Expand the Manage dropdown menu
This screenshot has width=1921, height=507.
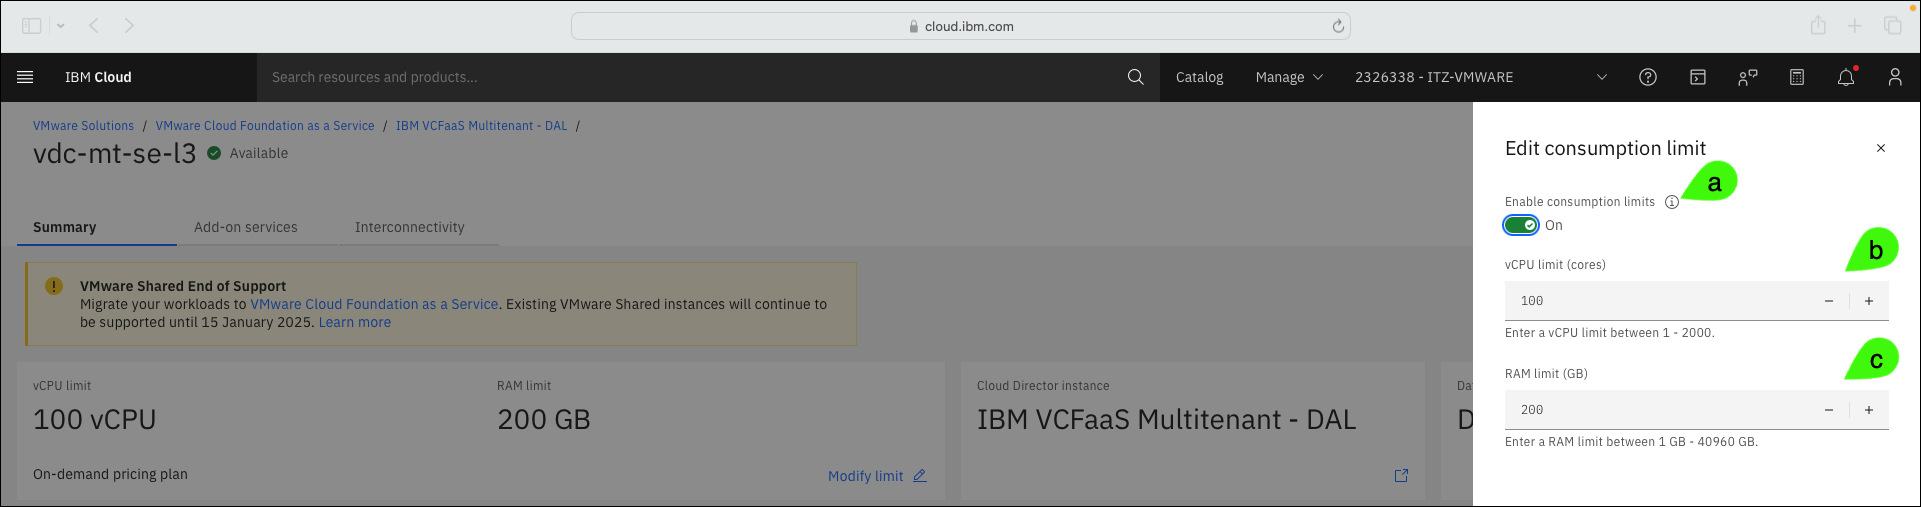coord(1289,77)
